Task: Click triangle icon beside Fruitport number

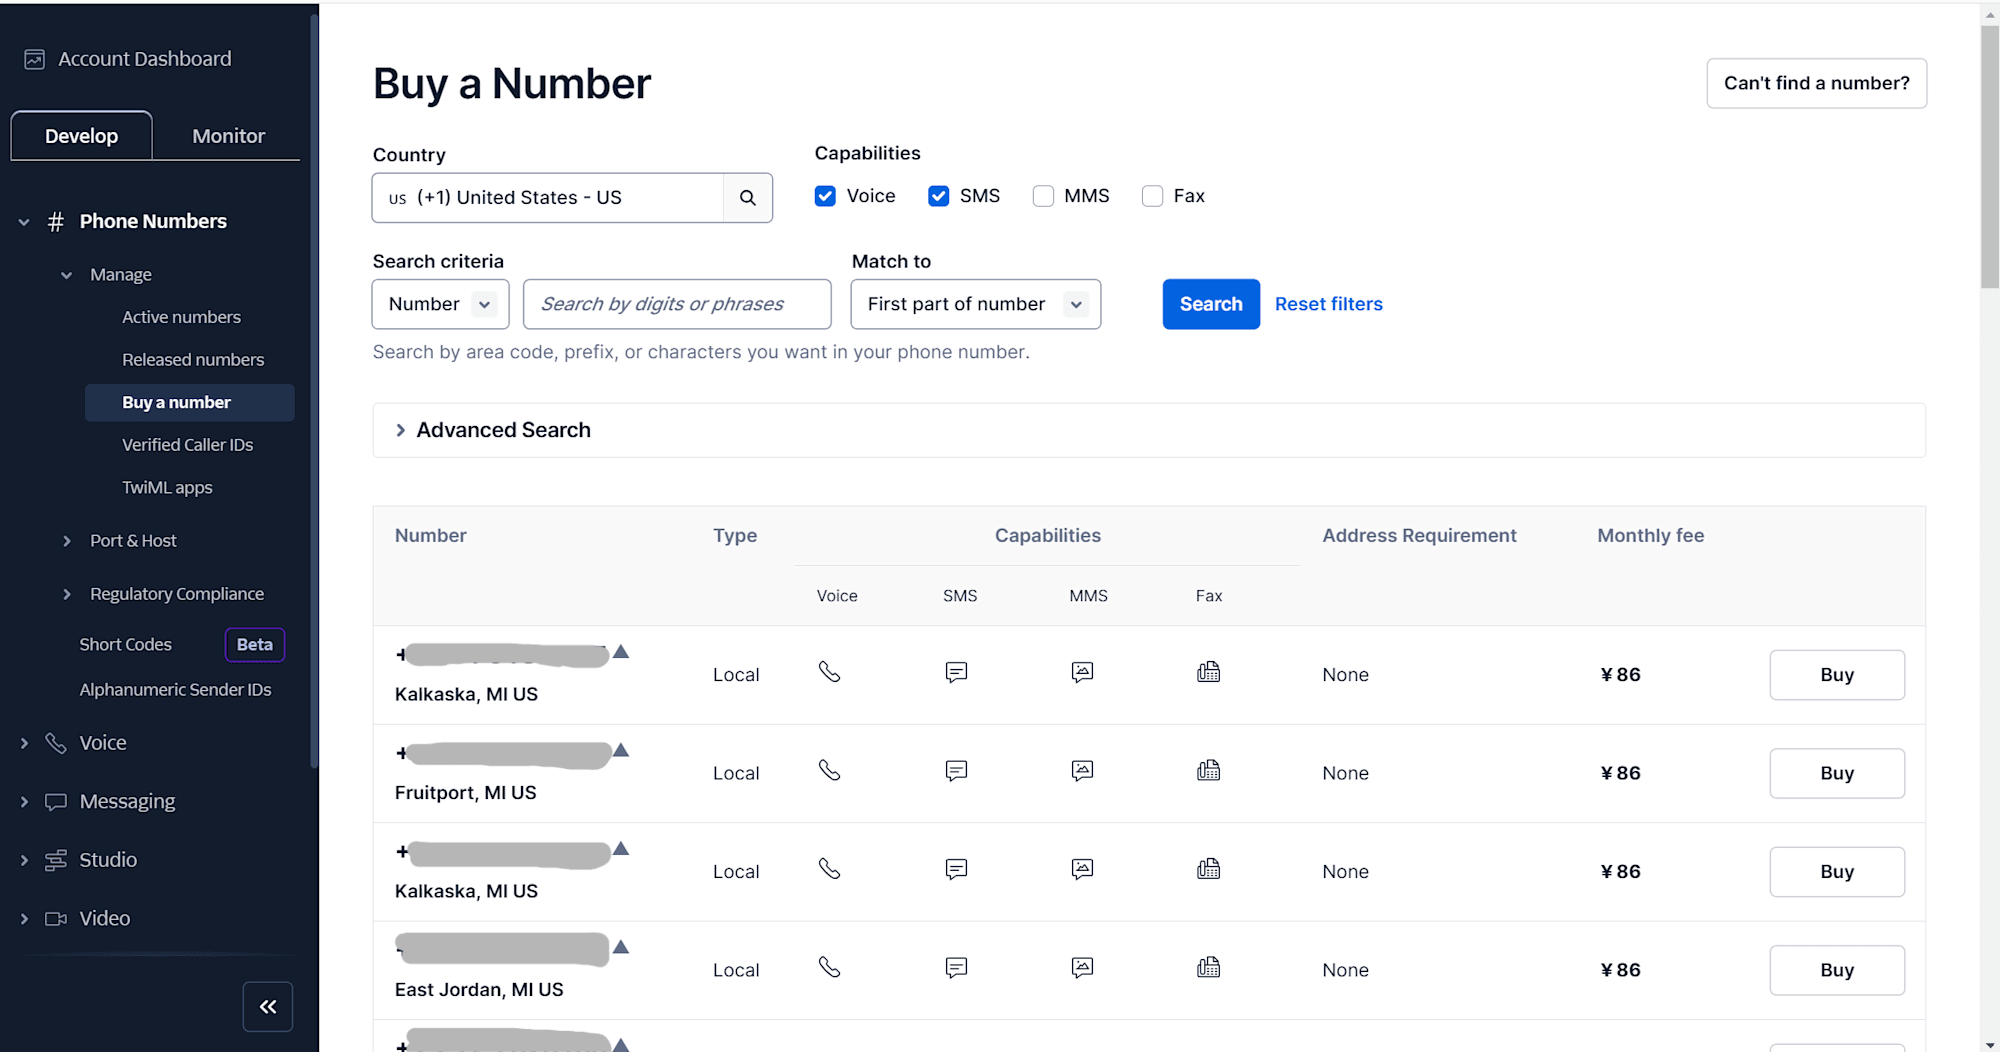Action: [621, 750]
